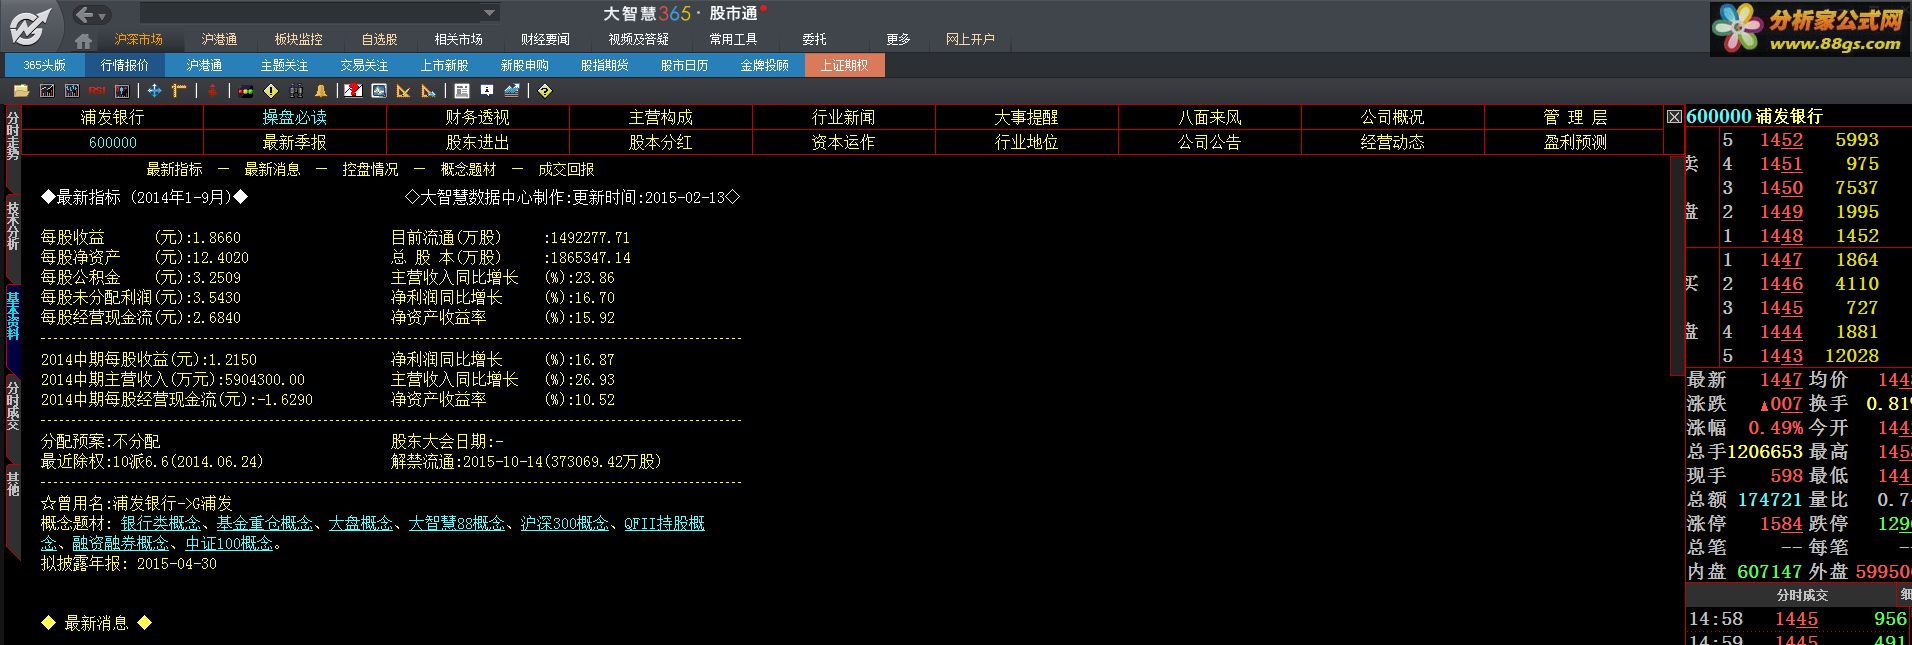Switch to the 股指期货 tab
Screen dimensions: 1912x645
click(x=605, y=65)
